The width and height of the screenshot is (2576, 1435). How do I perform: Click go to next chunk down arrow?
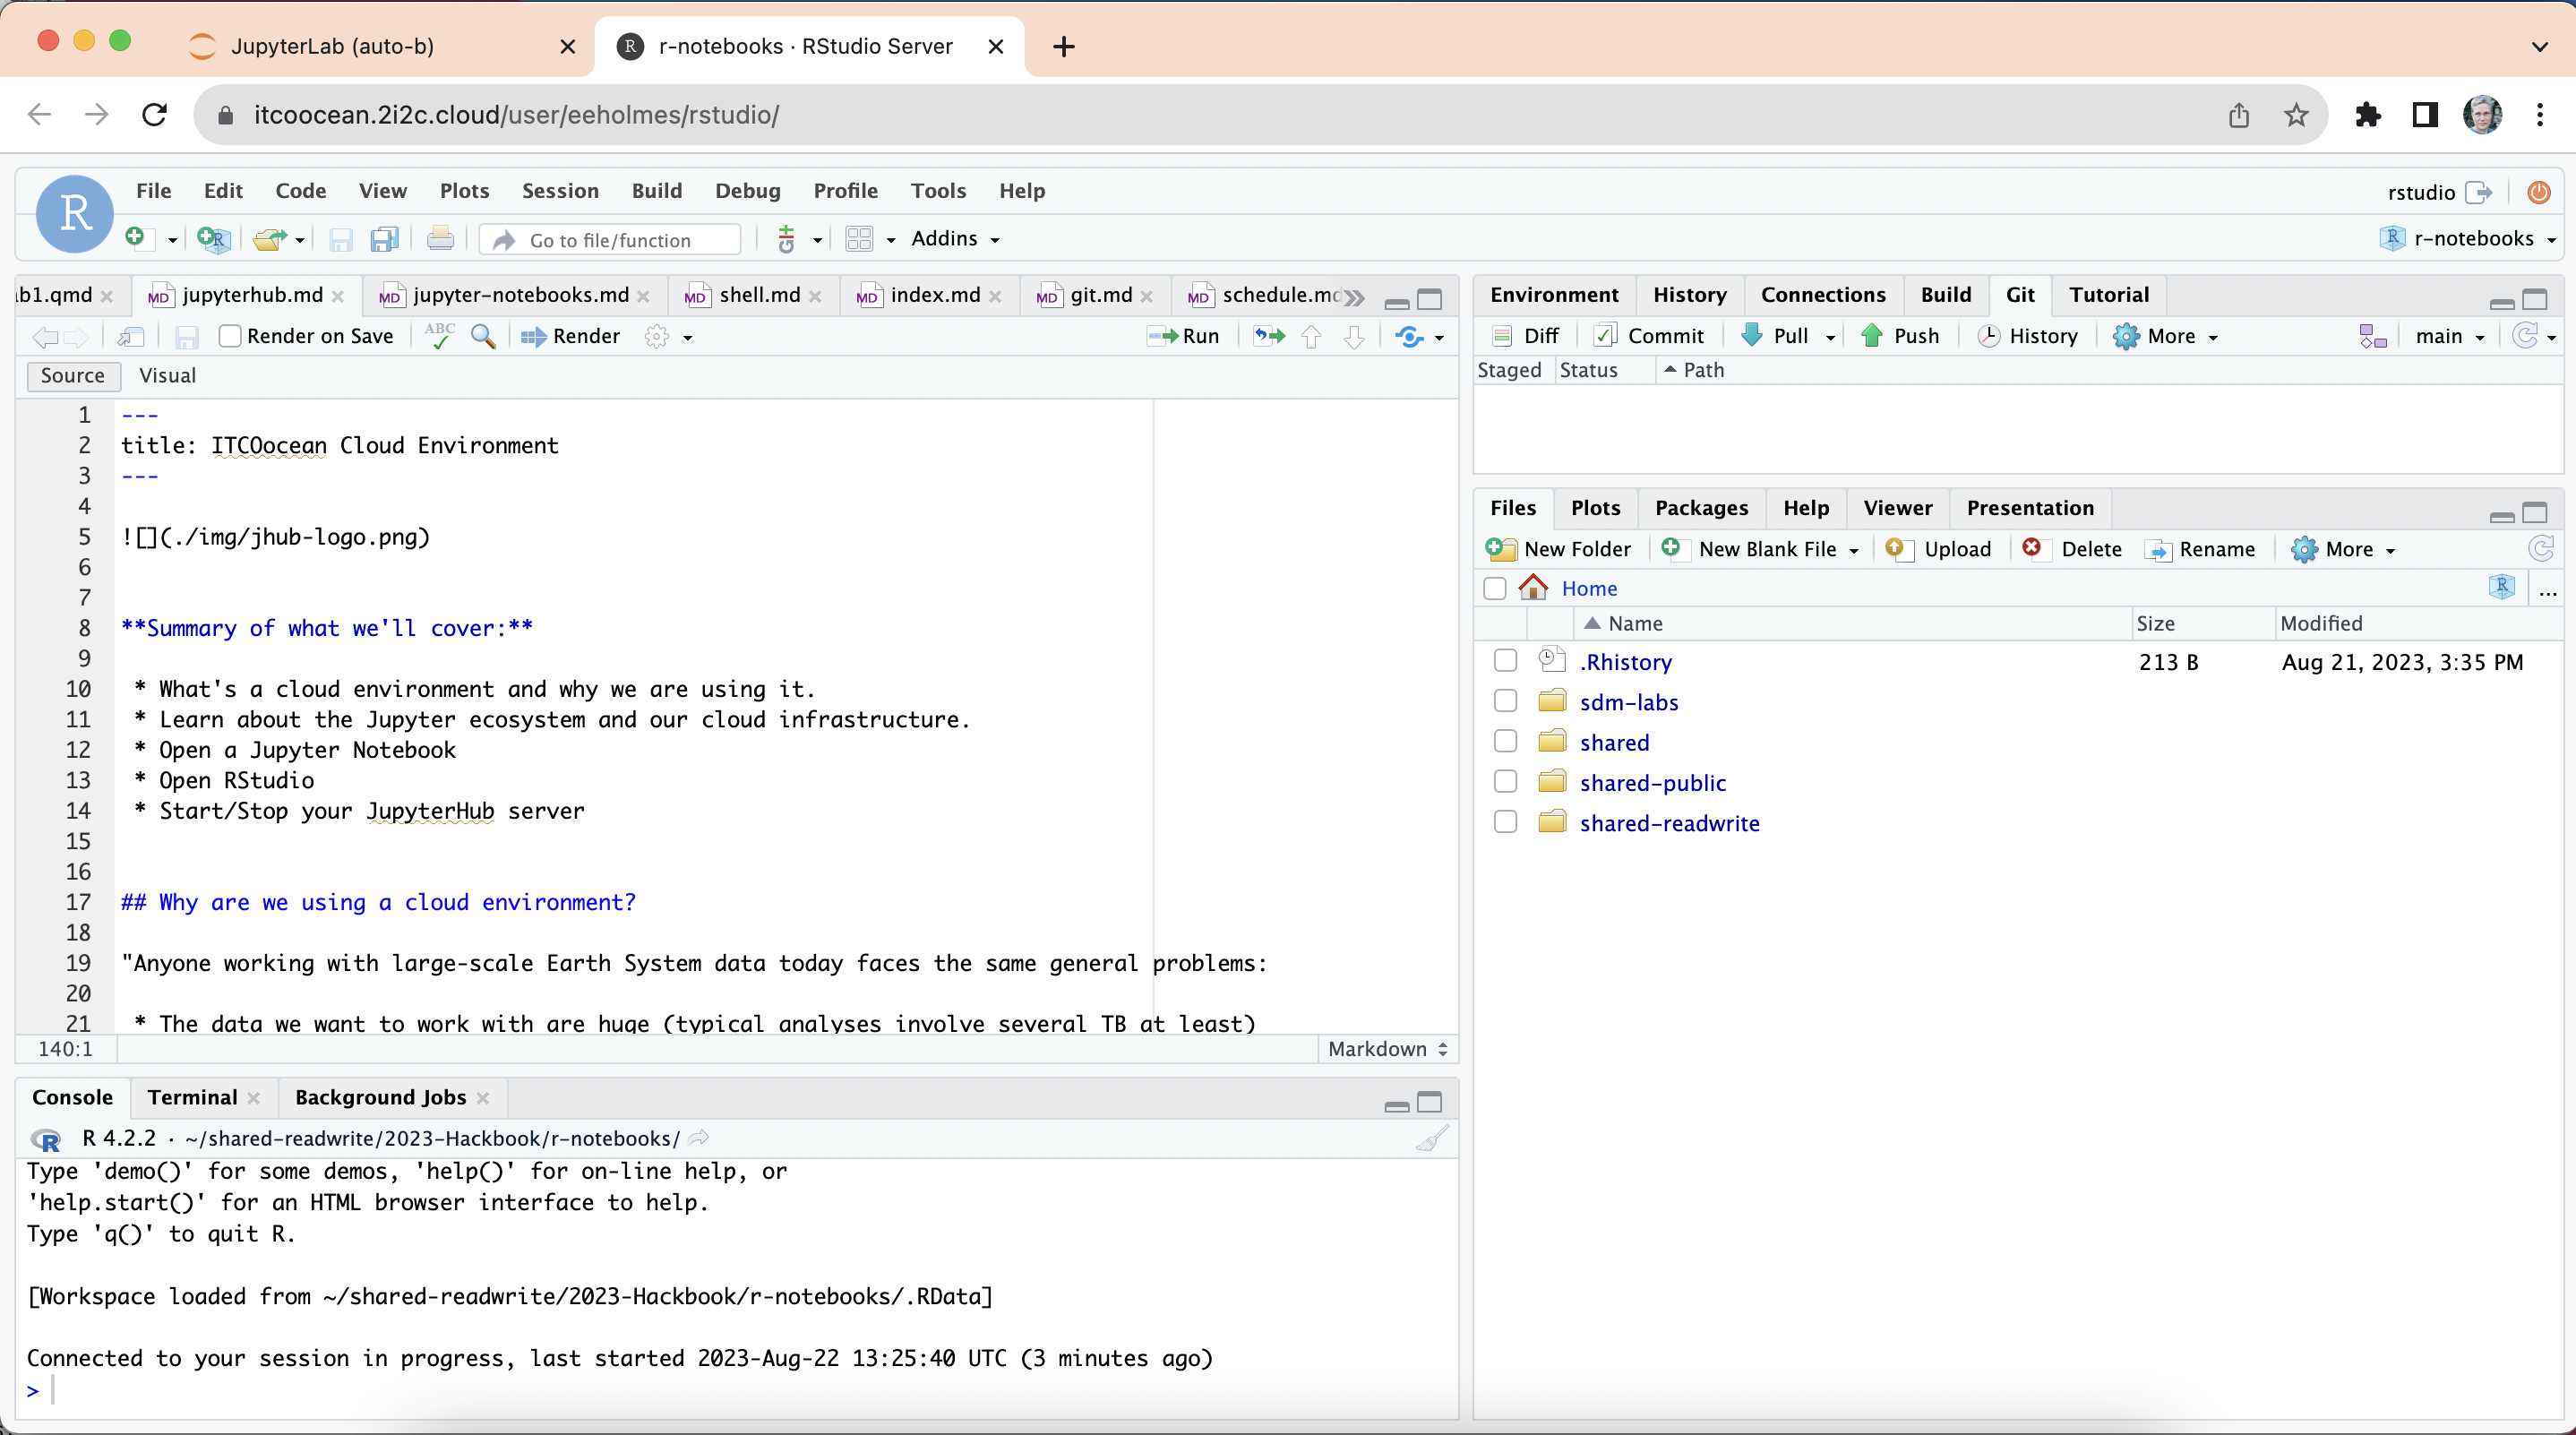point(1355,336)
